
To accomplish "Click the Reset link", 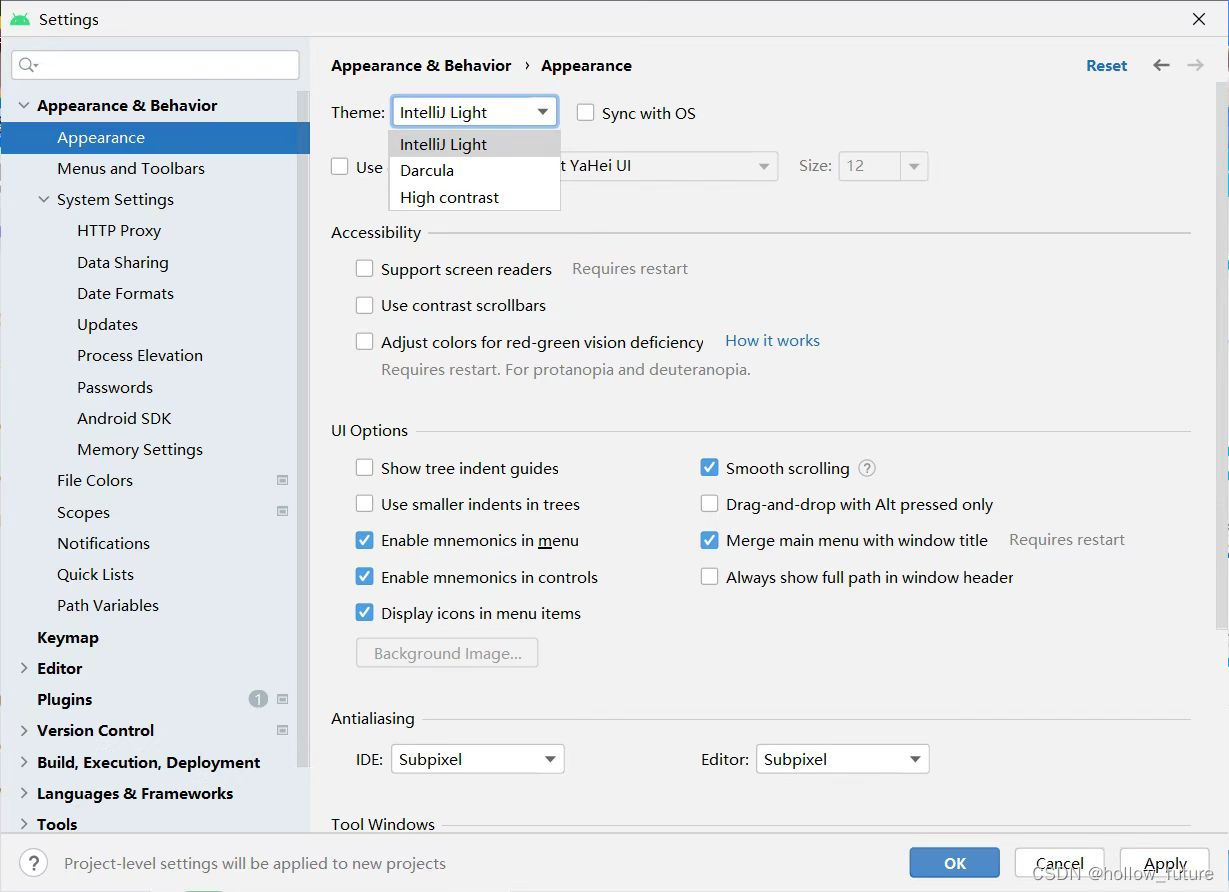I will click(1106, 65).
